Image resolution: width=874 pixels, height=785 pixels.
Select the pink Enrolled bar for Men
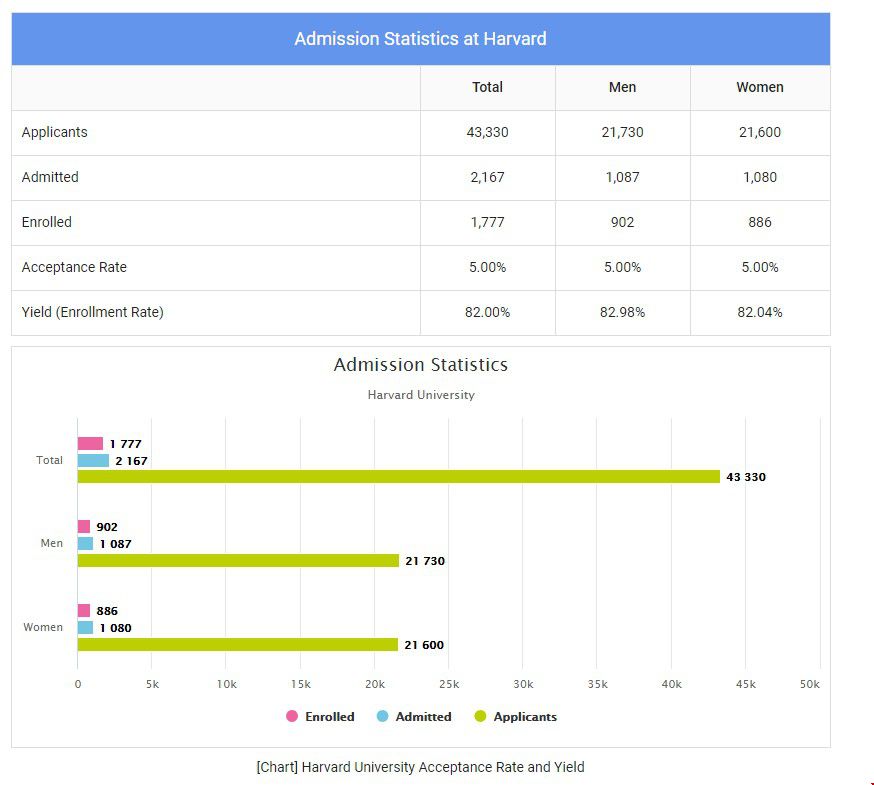point(84,526)
